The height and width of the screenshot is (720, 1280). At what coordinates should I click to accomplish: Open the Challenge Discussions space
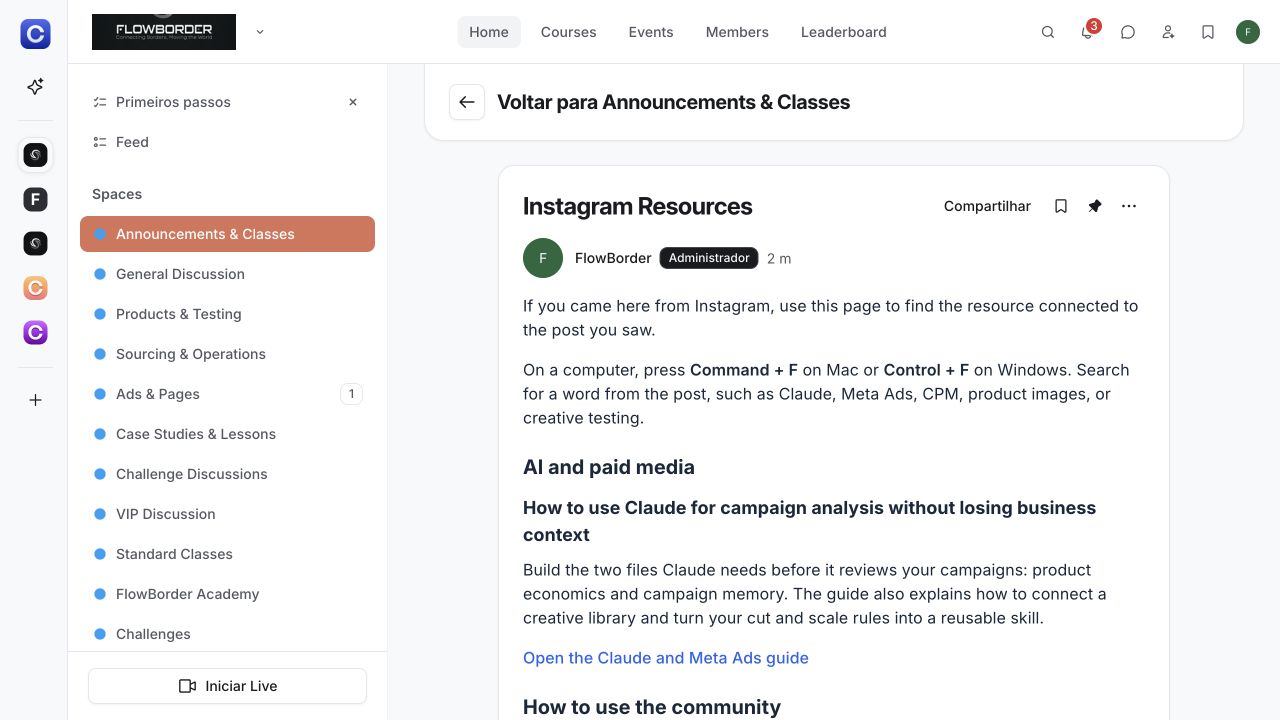pyautogui.click(x=227, y=474)
